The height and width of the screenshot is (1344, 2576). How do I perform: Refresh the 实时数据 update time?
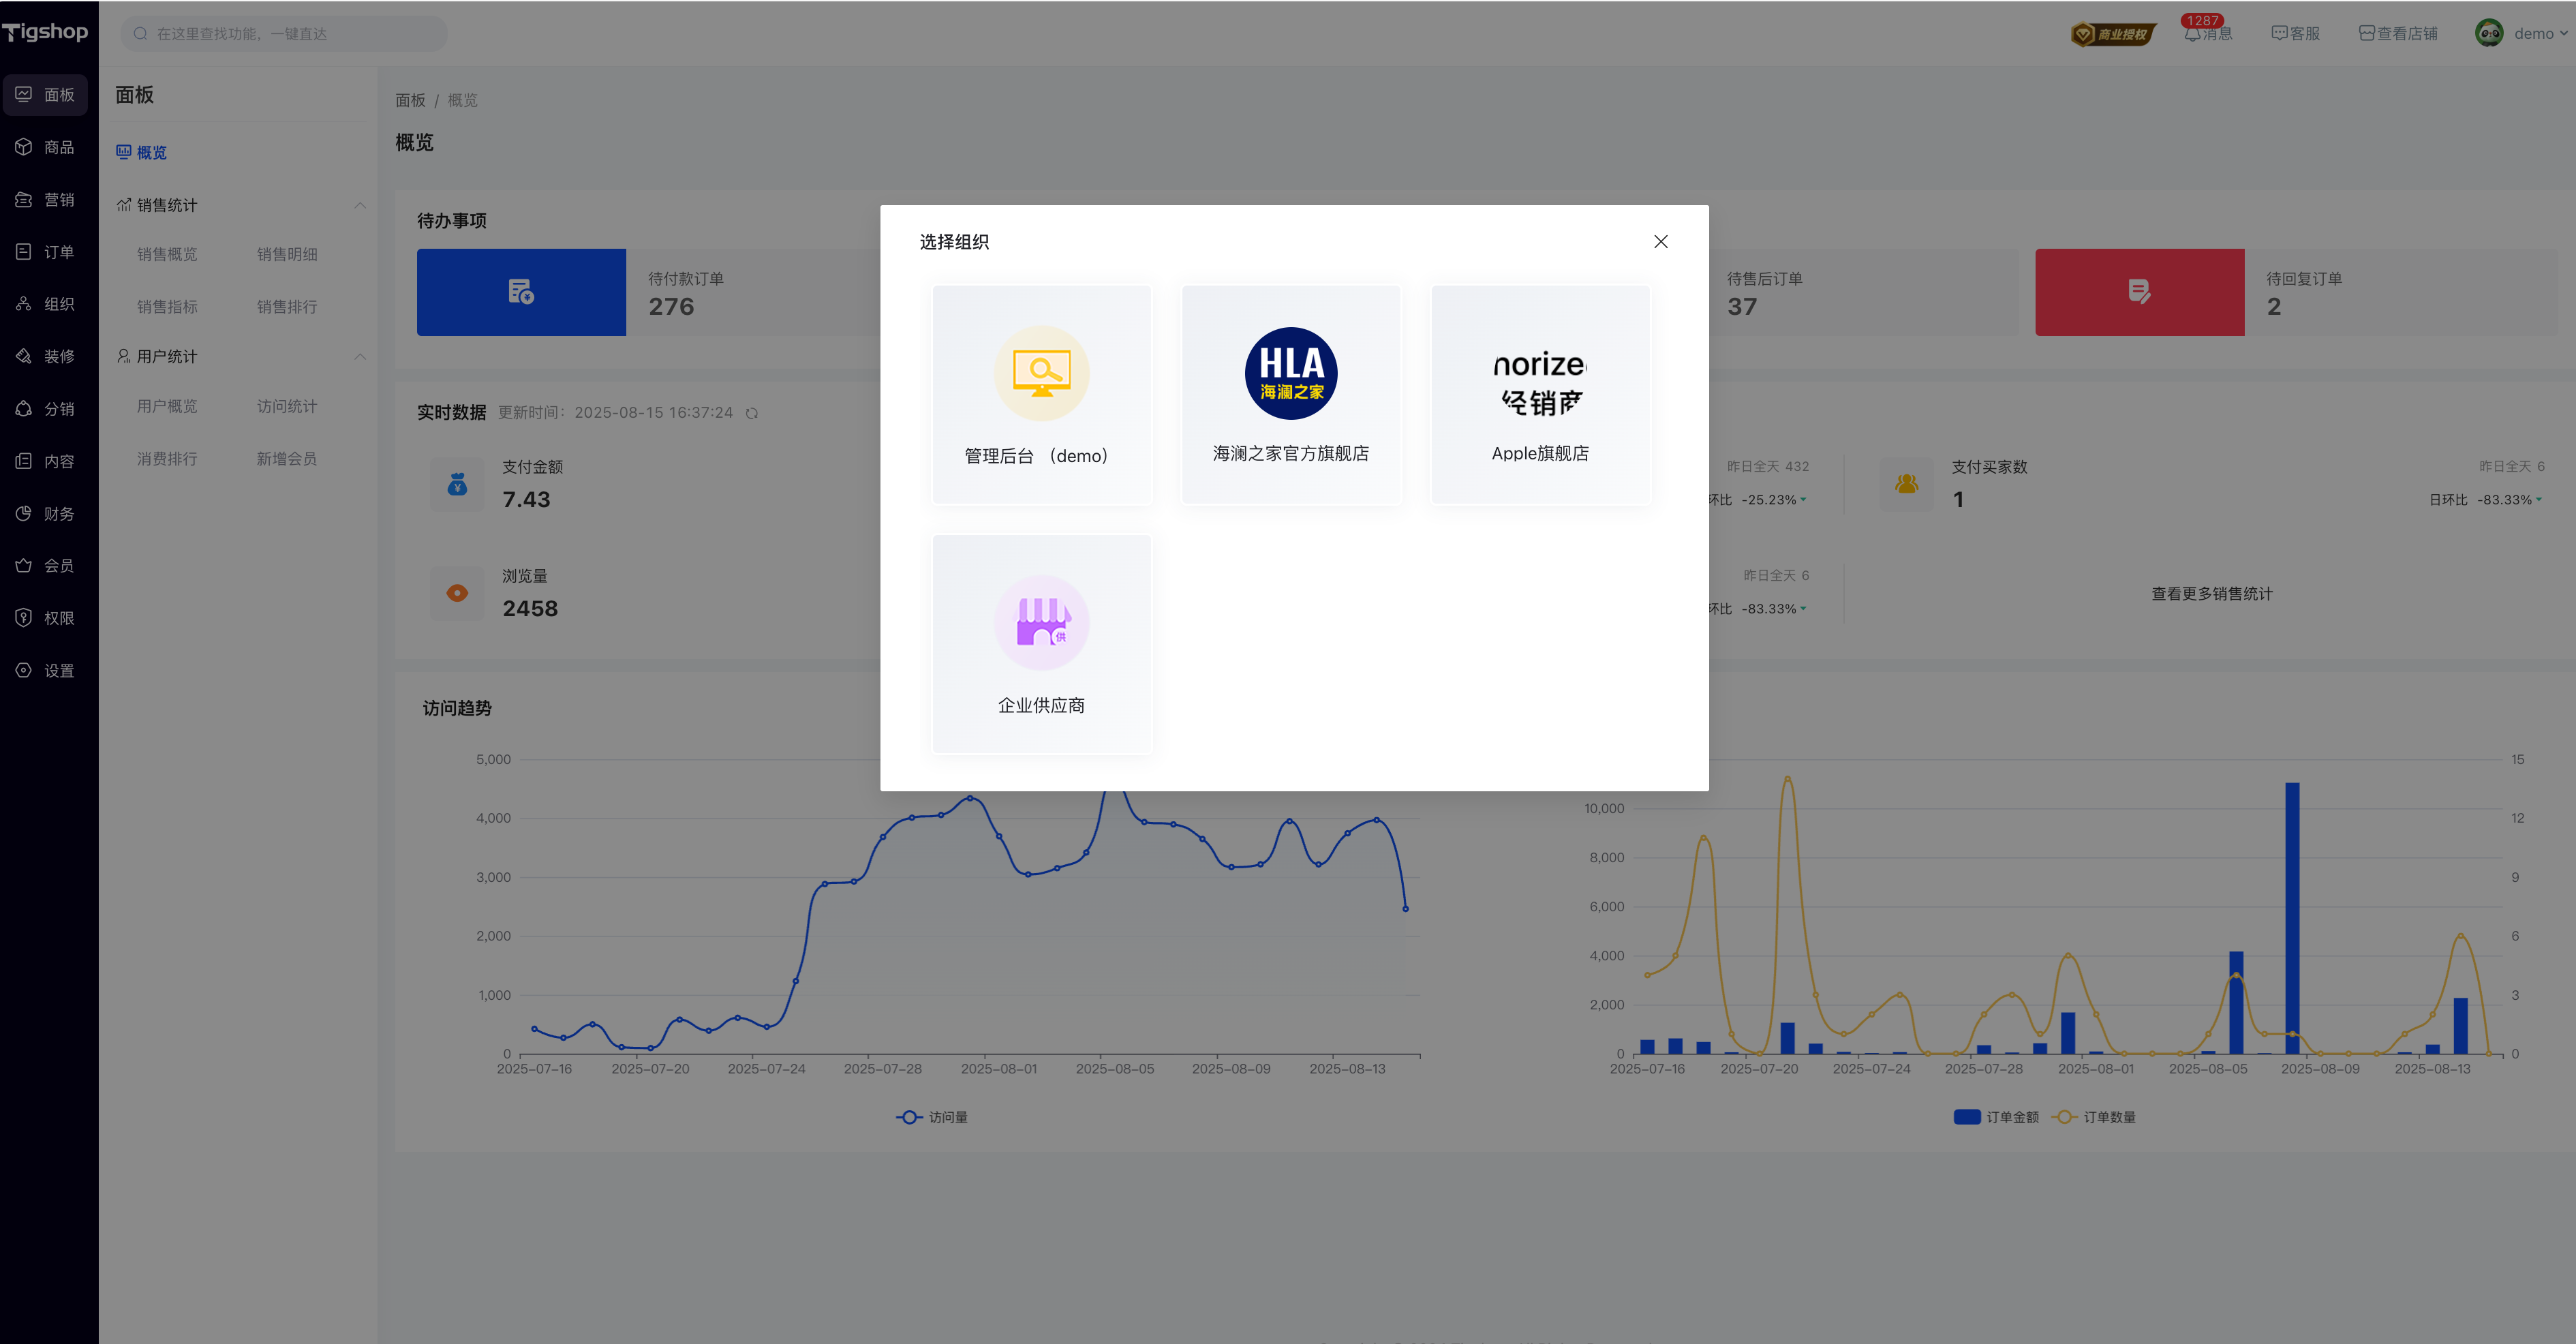click(x=752, y=413)
